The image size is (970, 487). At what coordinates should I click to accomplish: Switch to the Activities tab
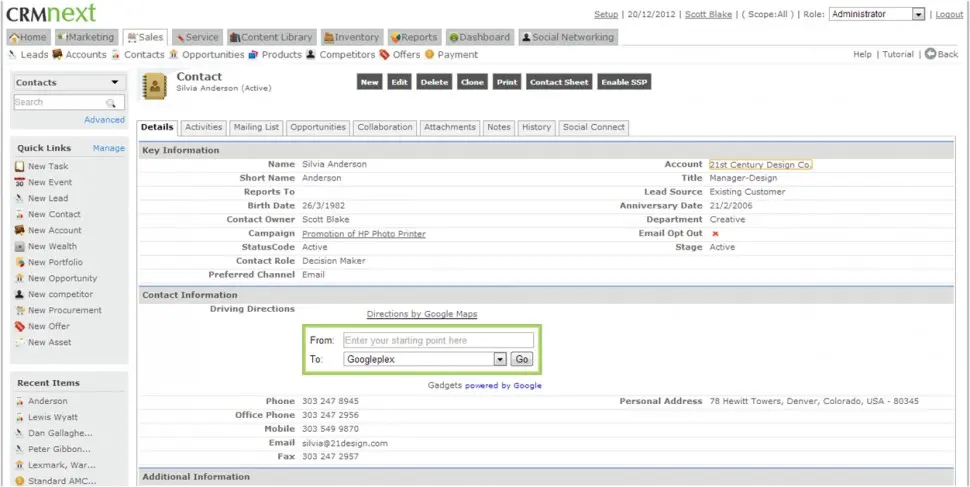coord(204,127)
